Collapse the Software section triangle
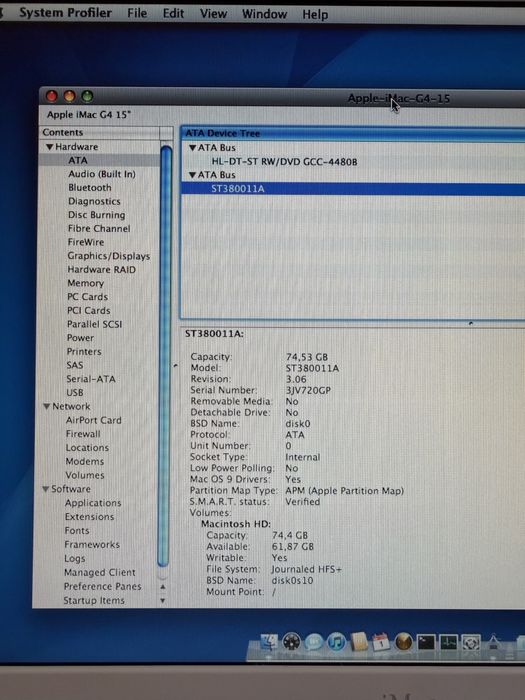 (46, 489)
